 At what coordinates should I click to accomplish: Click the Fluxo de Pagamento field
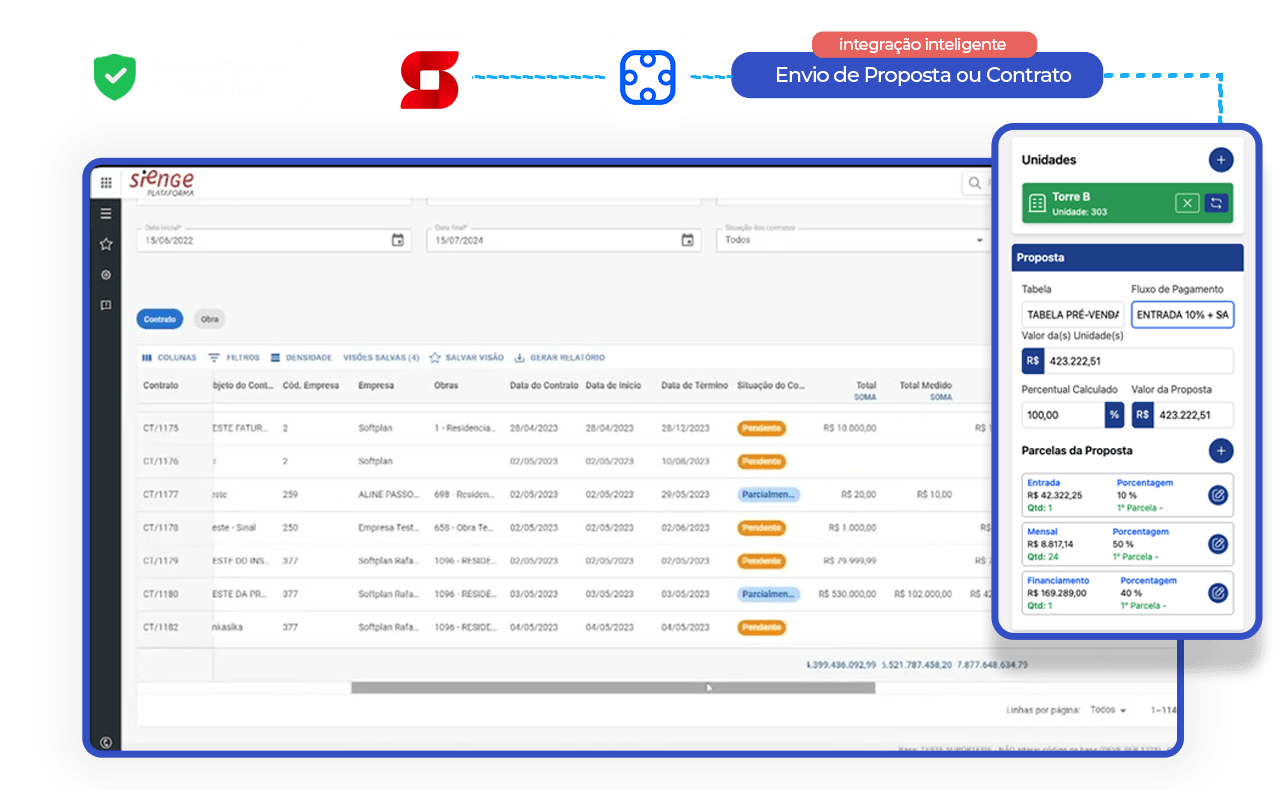coord(1183,315)
